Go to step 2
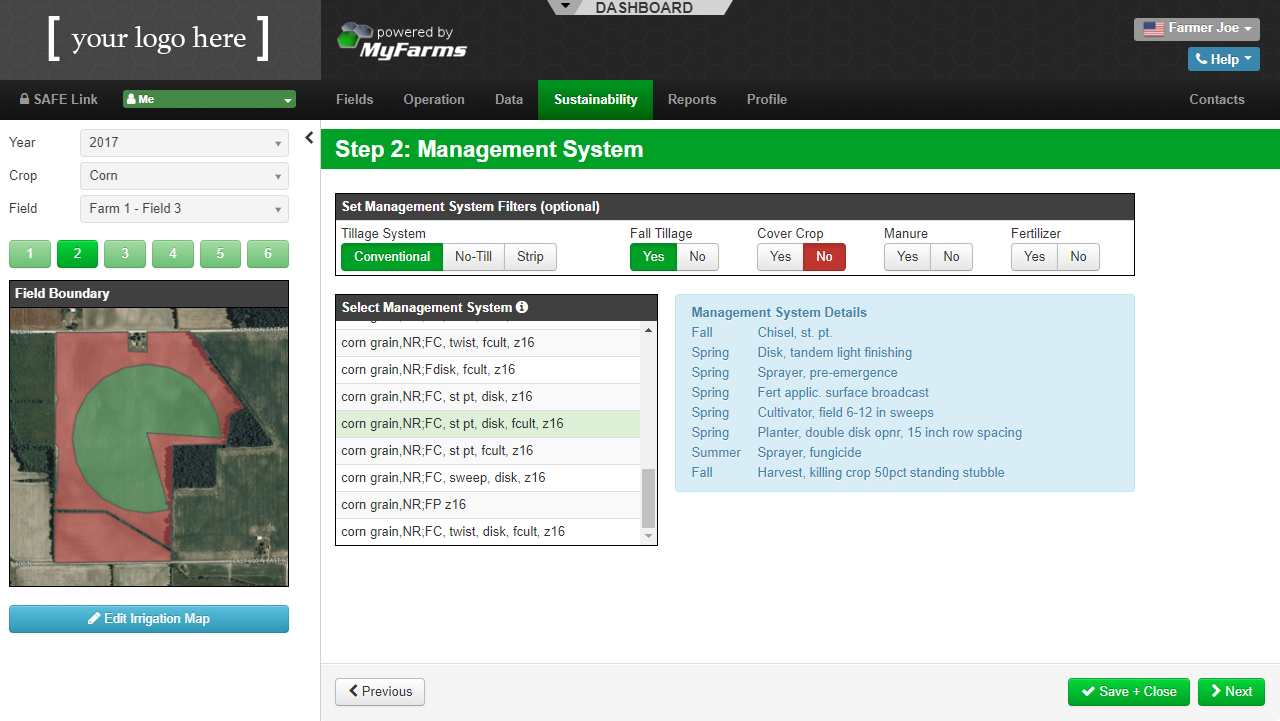 pos(78,254)
